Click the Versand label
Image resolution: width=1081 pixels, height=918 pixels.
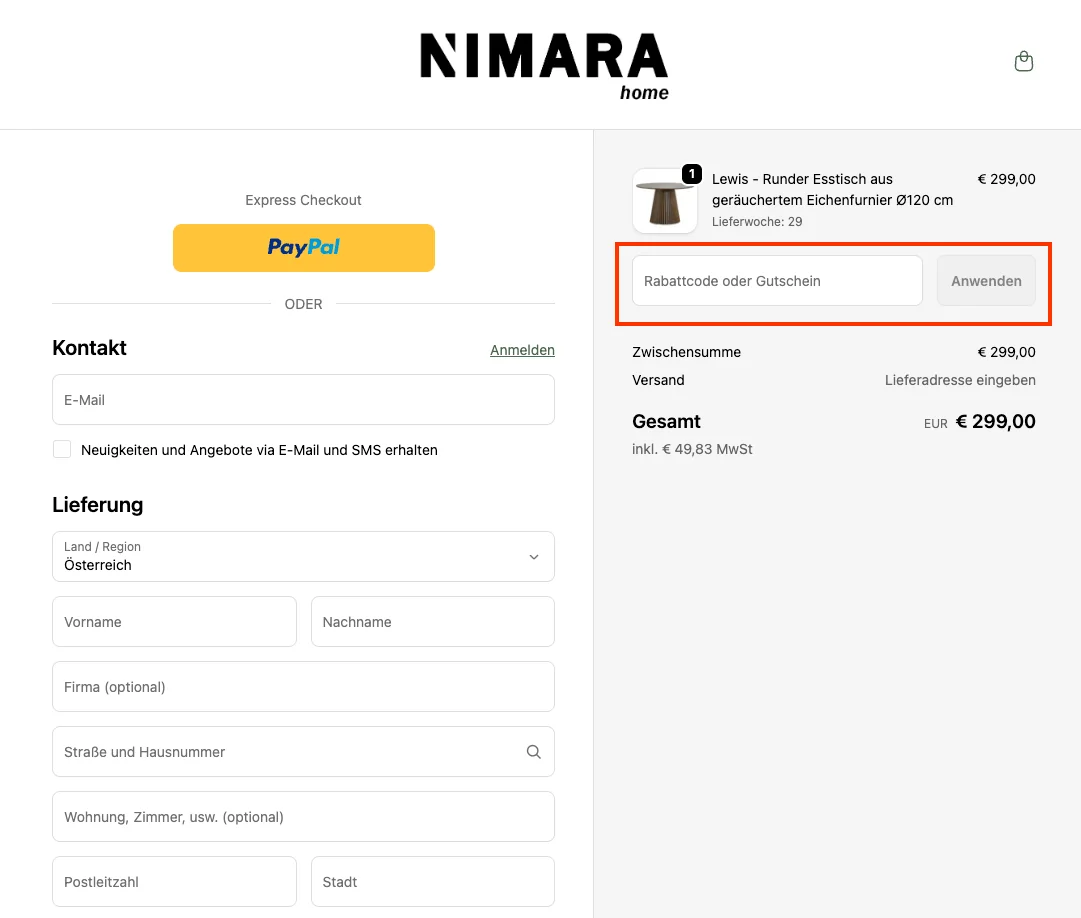click(658, 380)
